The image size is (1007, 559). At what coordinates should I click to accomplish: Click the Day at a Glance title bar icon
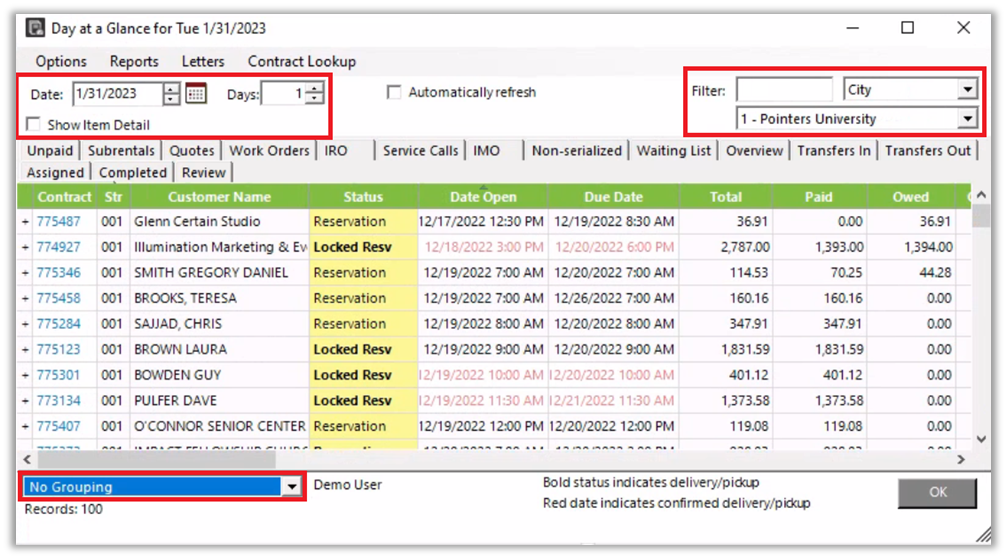coord(36,28)
